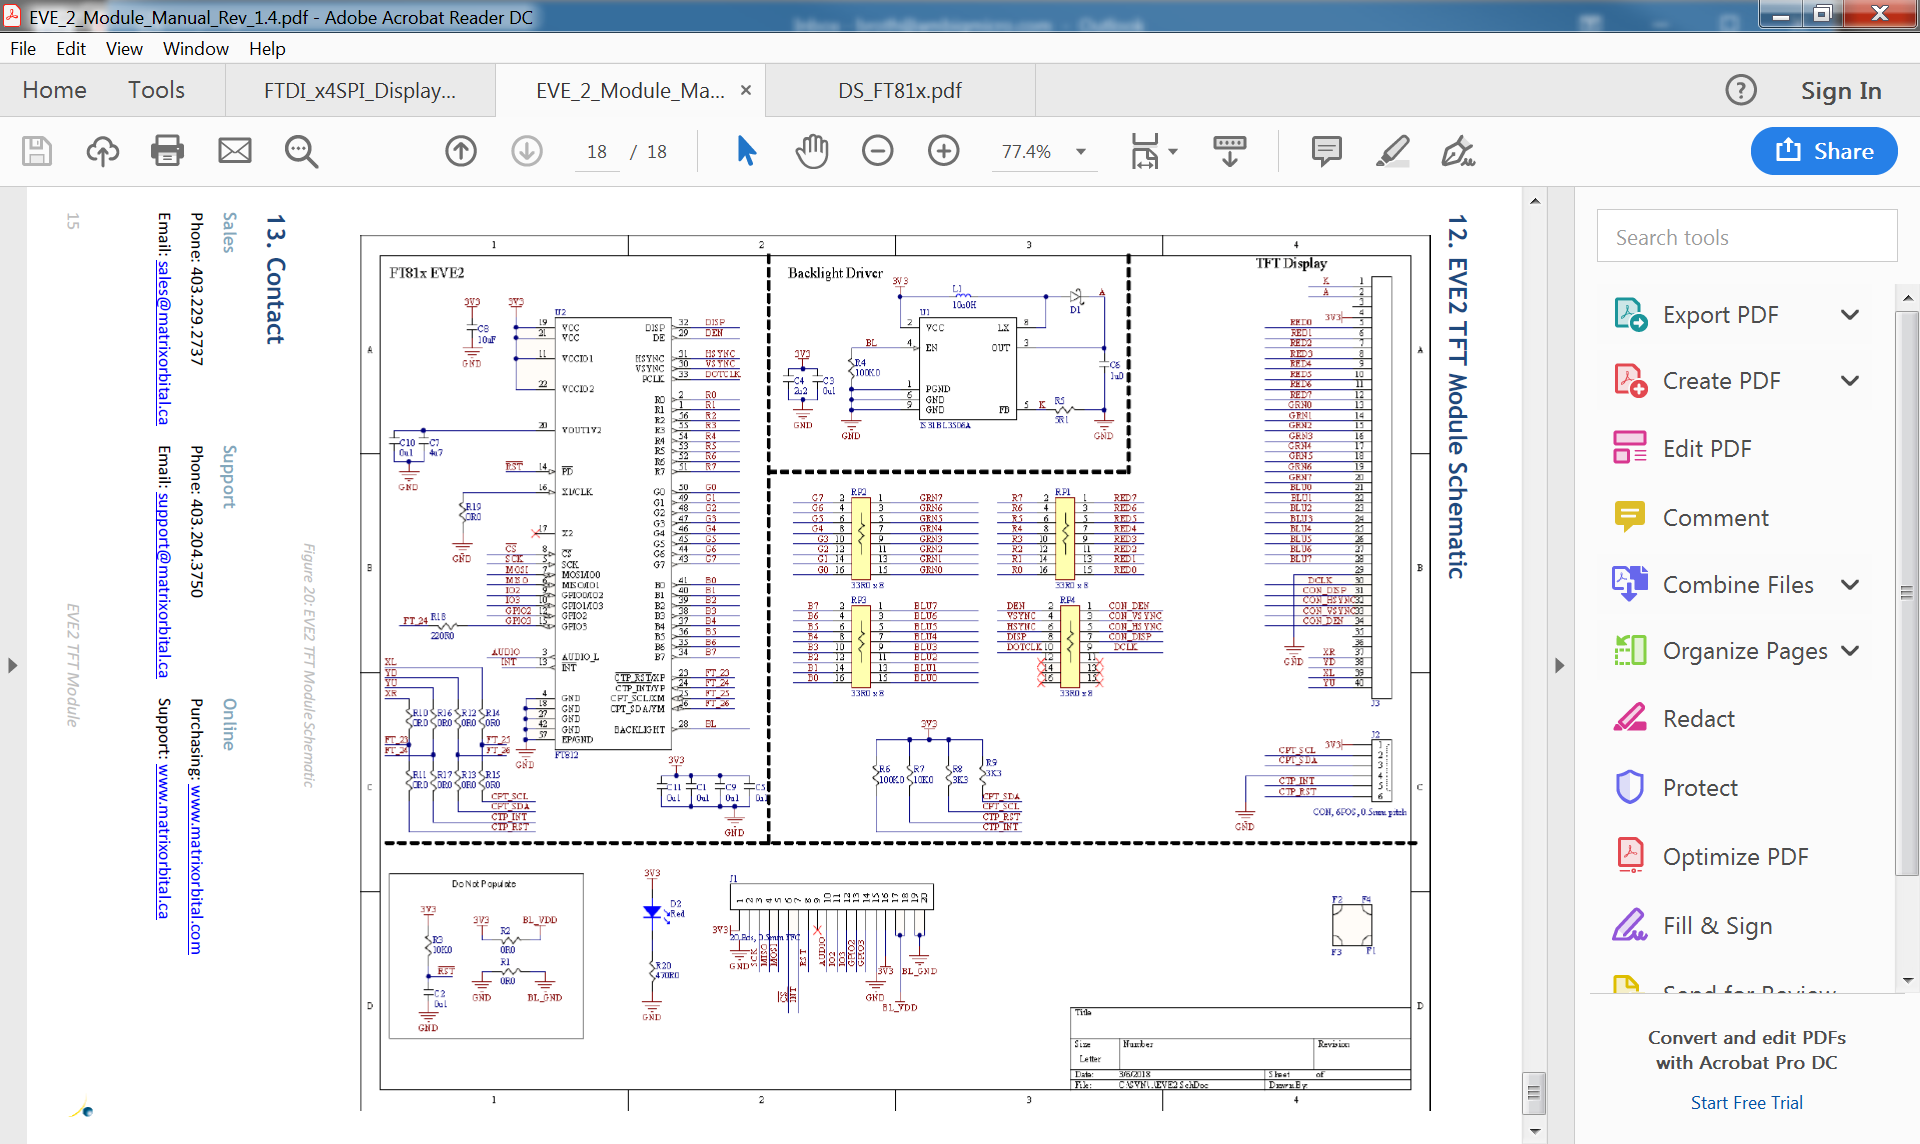This screenshot has height=1144, width=1920.
Task: Click Start Free Trial link
Action: 1746,1102
